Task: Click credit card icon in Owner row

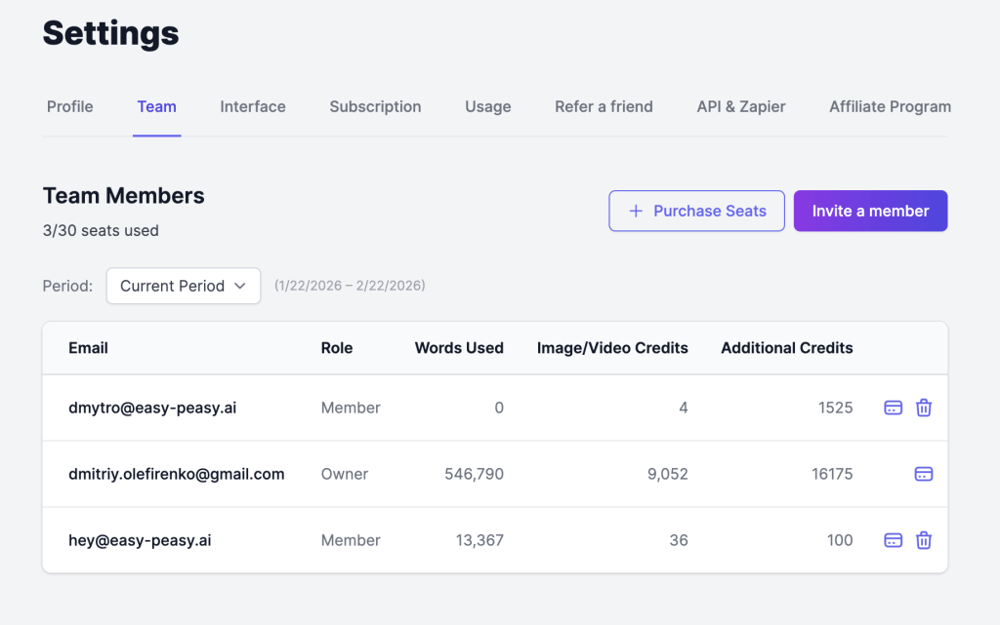Action: click(924, 474)
